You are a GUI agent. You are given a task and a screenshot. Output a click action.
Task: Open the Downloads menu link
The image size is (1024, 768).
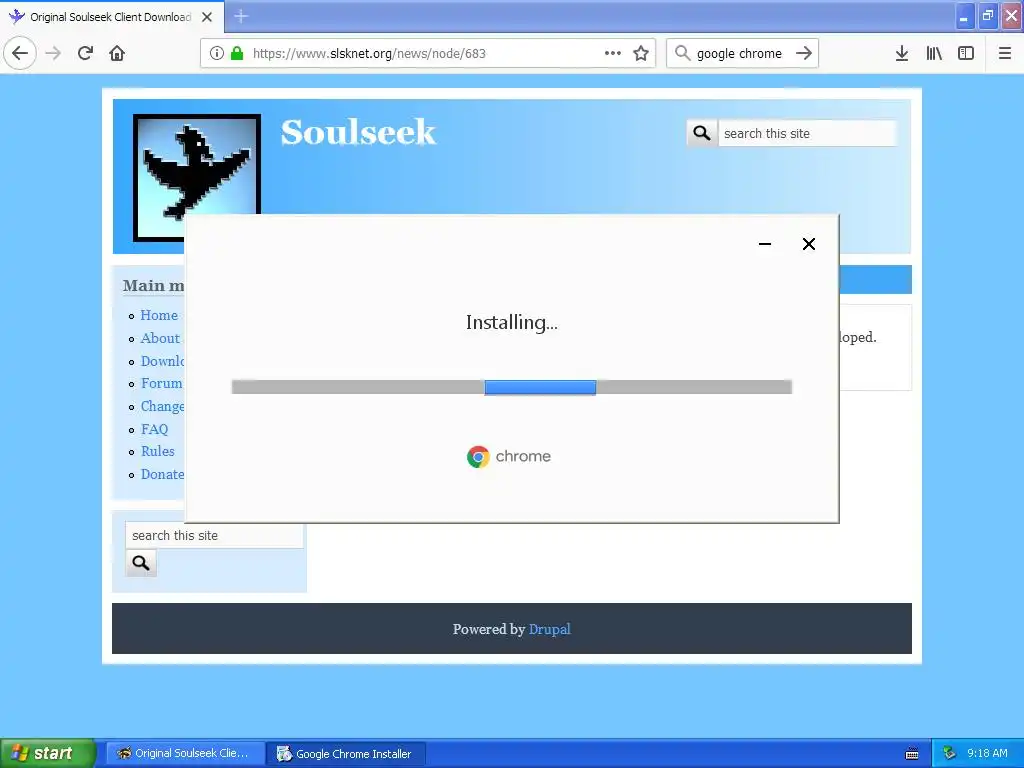tap(162, 360)
